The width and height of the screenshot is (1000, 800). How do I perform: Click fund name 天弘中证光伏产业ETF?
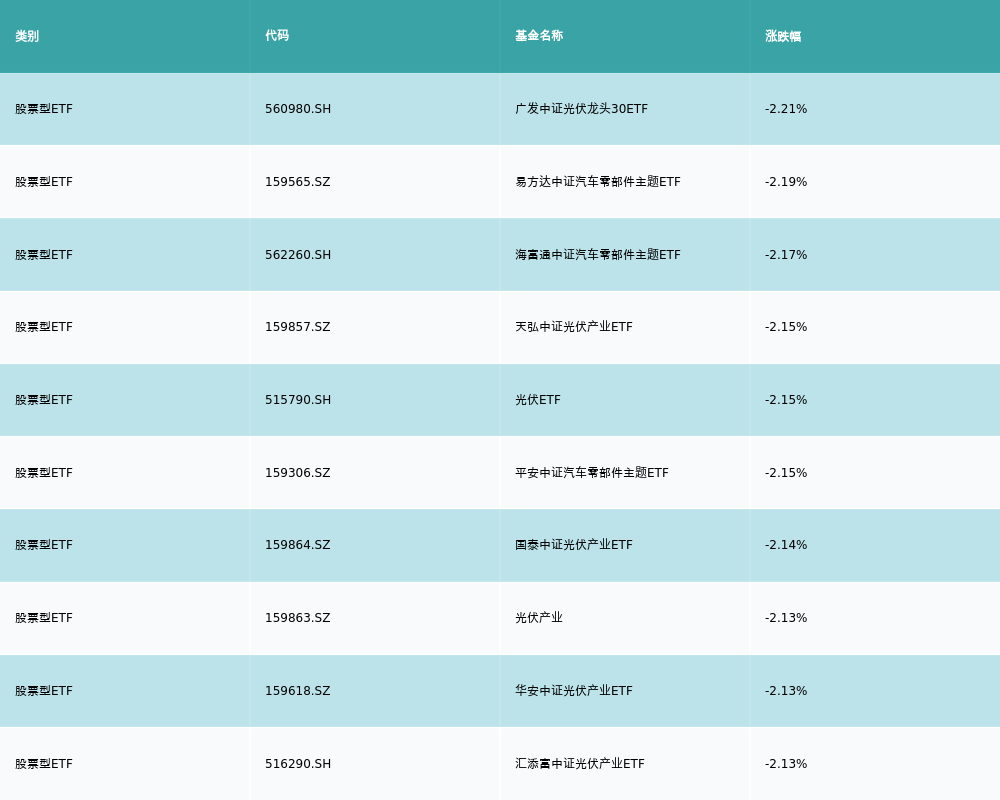click(x=574, y=327)
